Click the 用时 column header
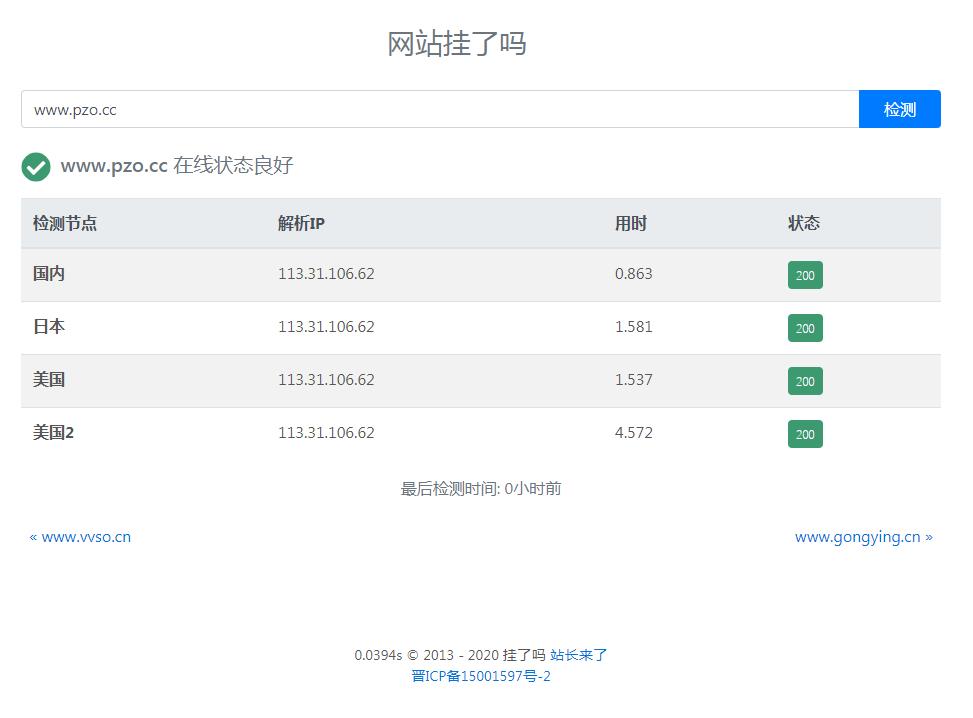This screenshot has height=718, width=973. coord(631,223)
